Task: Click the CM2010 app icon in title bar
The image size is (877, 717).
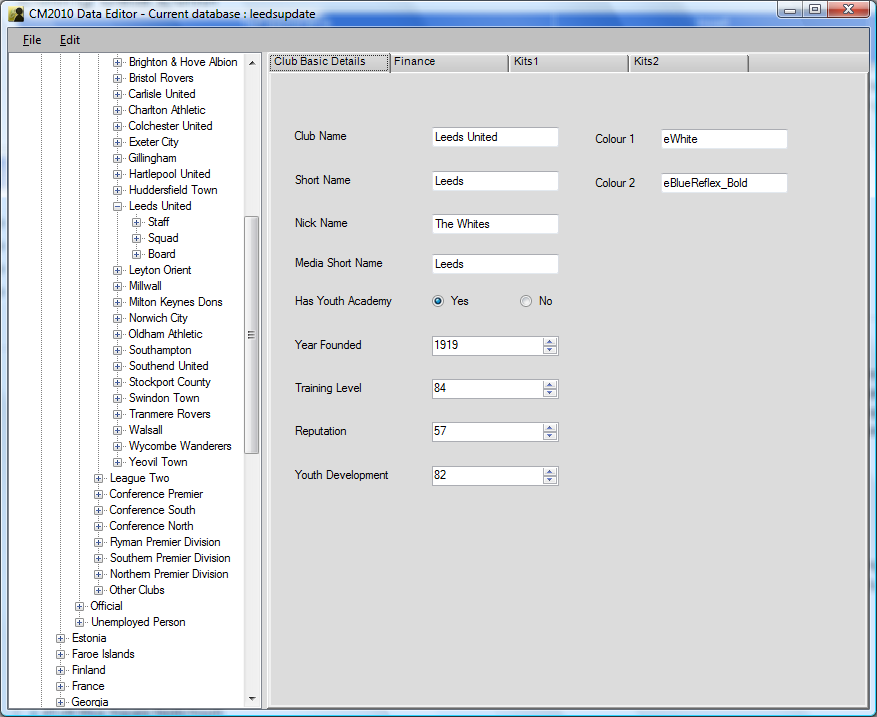Action: [x=17, y=13]
